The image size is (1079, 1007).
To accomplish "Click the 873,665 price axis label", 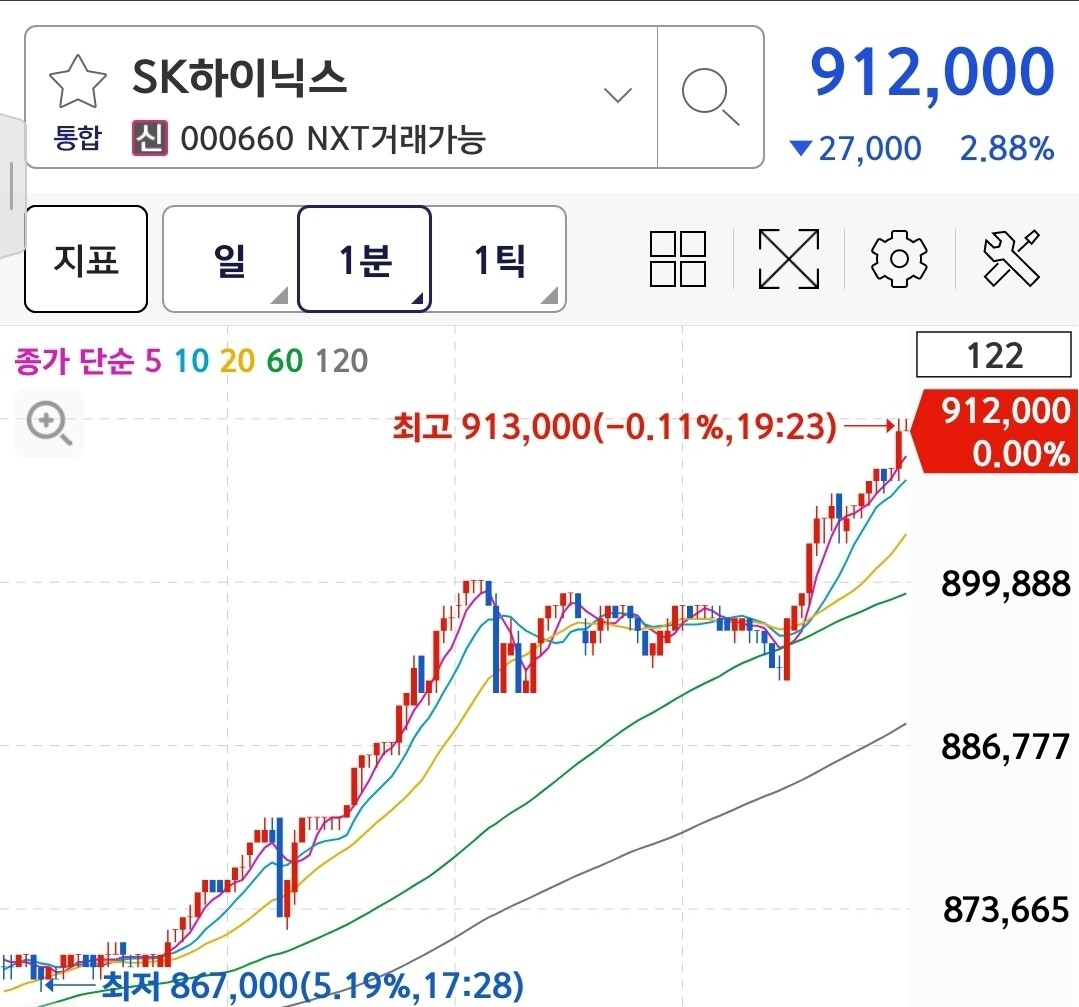I will tap(1006, 909).
